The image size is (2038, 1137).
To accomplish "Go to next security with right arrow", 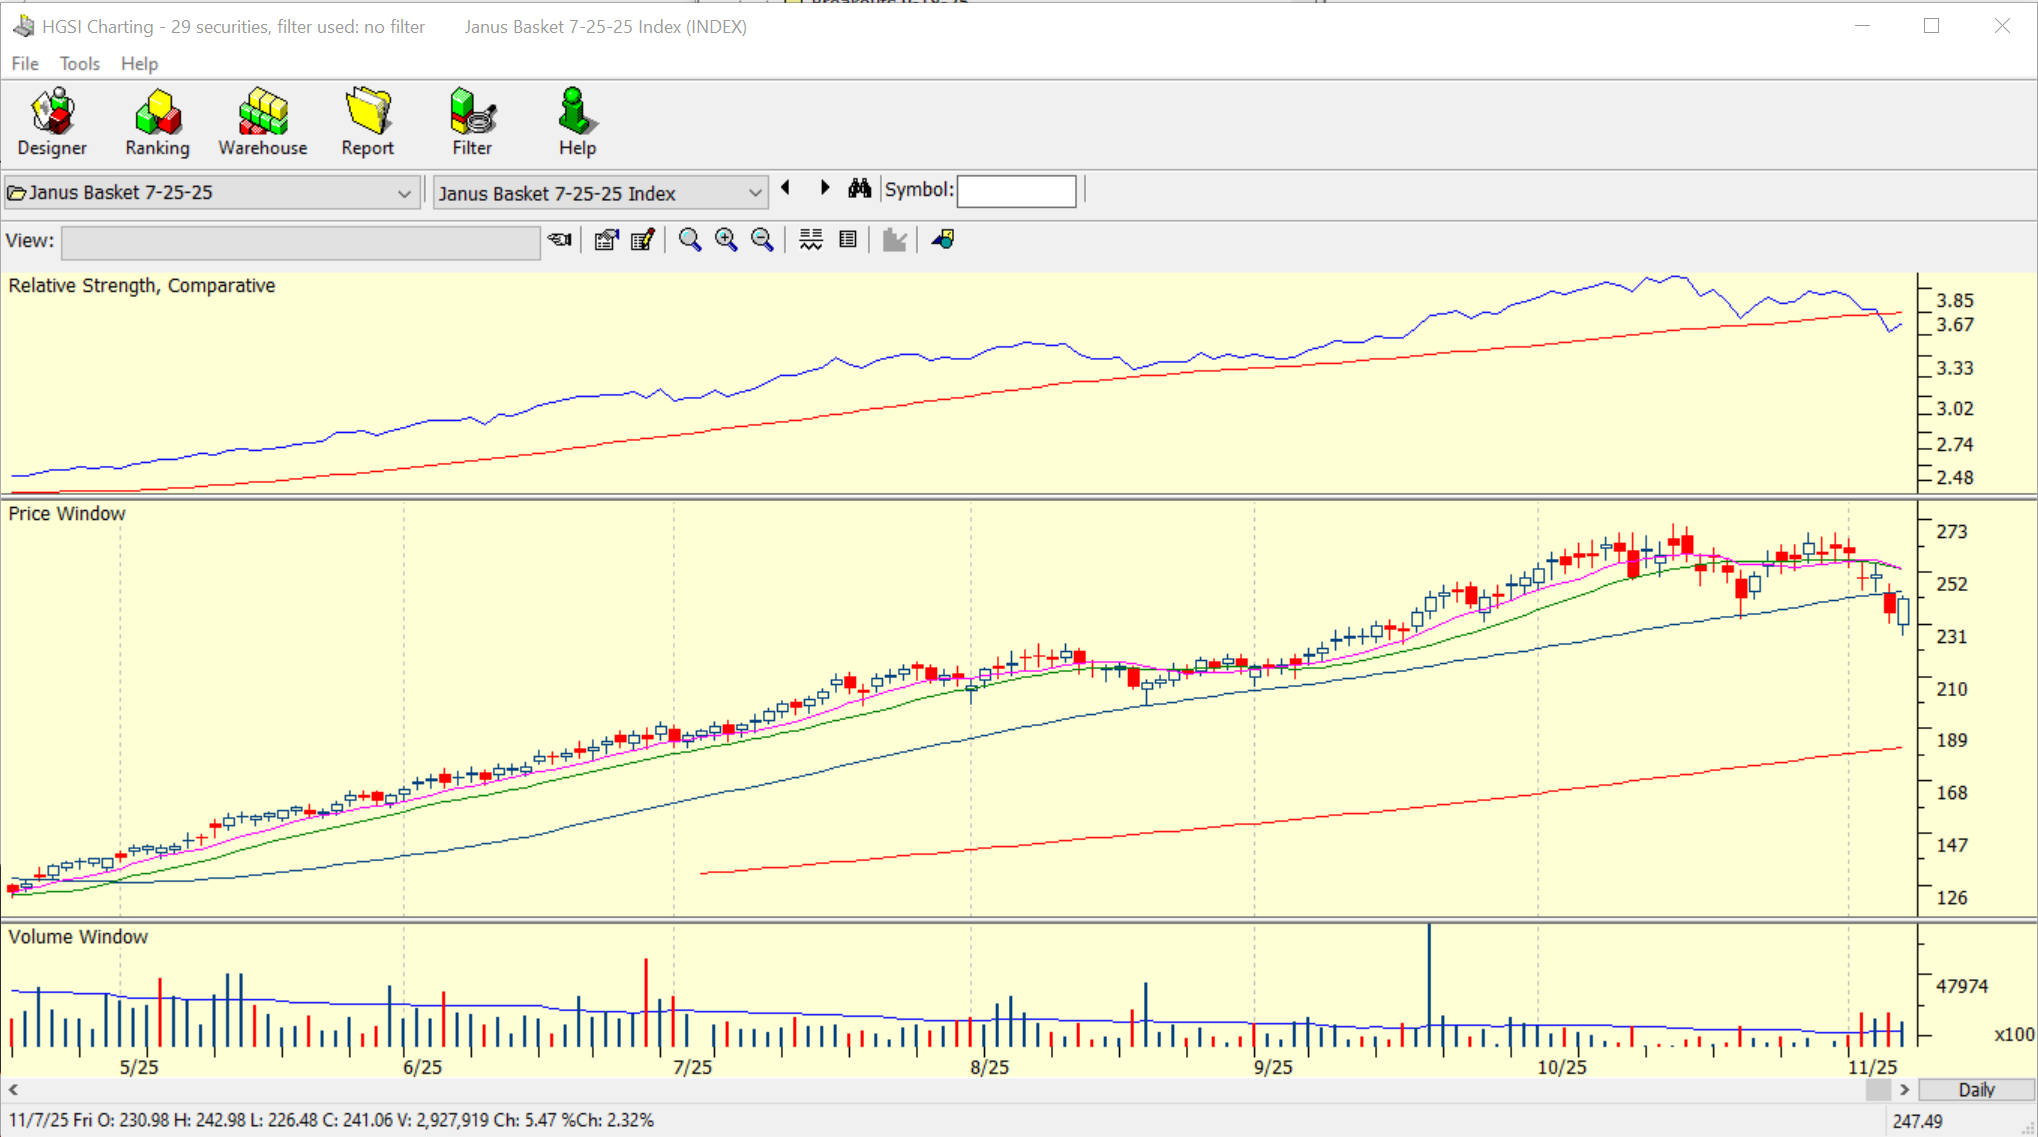I will coord(825,188).
